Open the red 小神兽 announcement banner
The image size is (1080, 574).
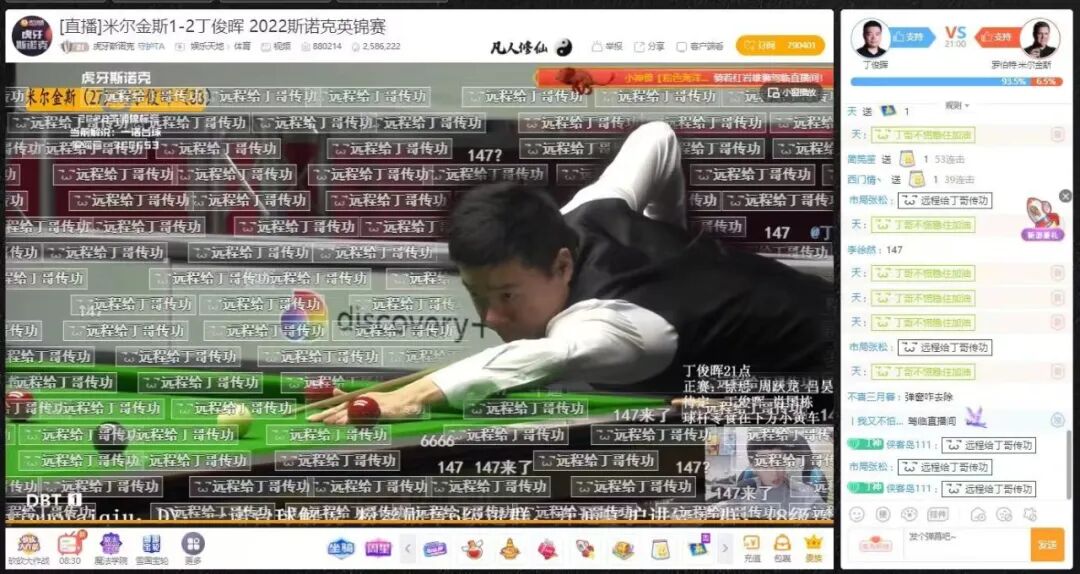click(683, 76)
